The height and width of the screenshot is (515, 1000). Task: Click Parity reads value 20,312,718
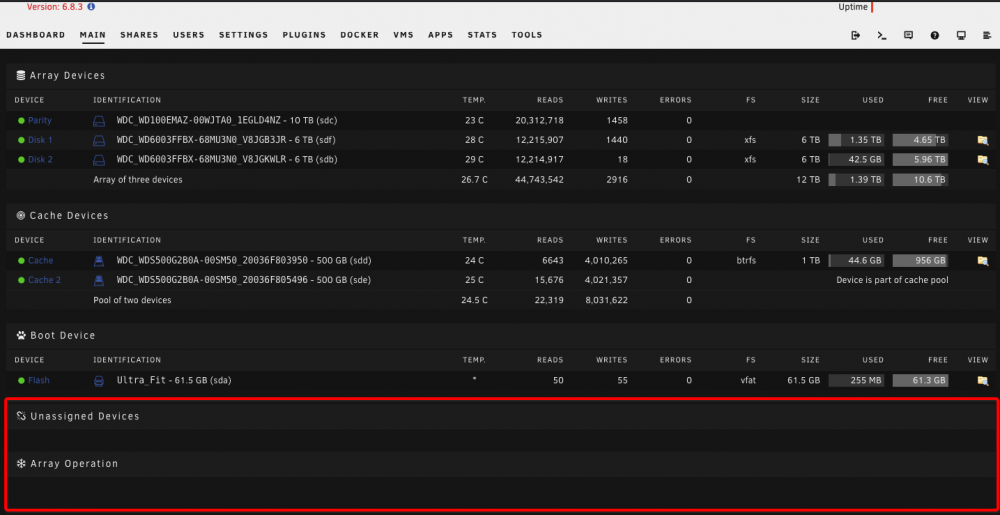click(539, 120)
